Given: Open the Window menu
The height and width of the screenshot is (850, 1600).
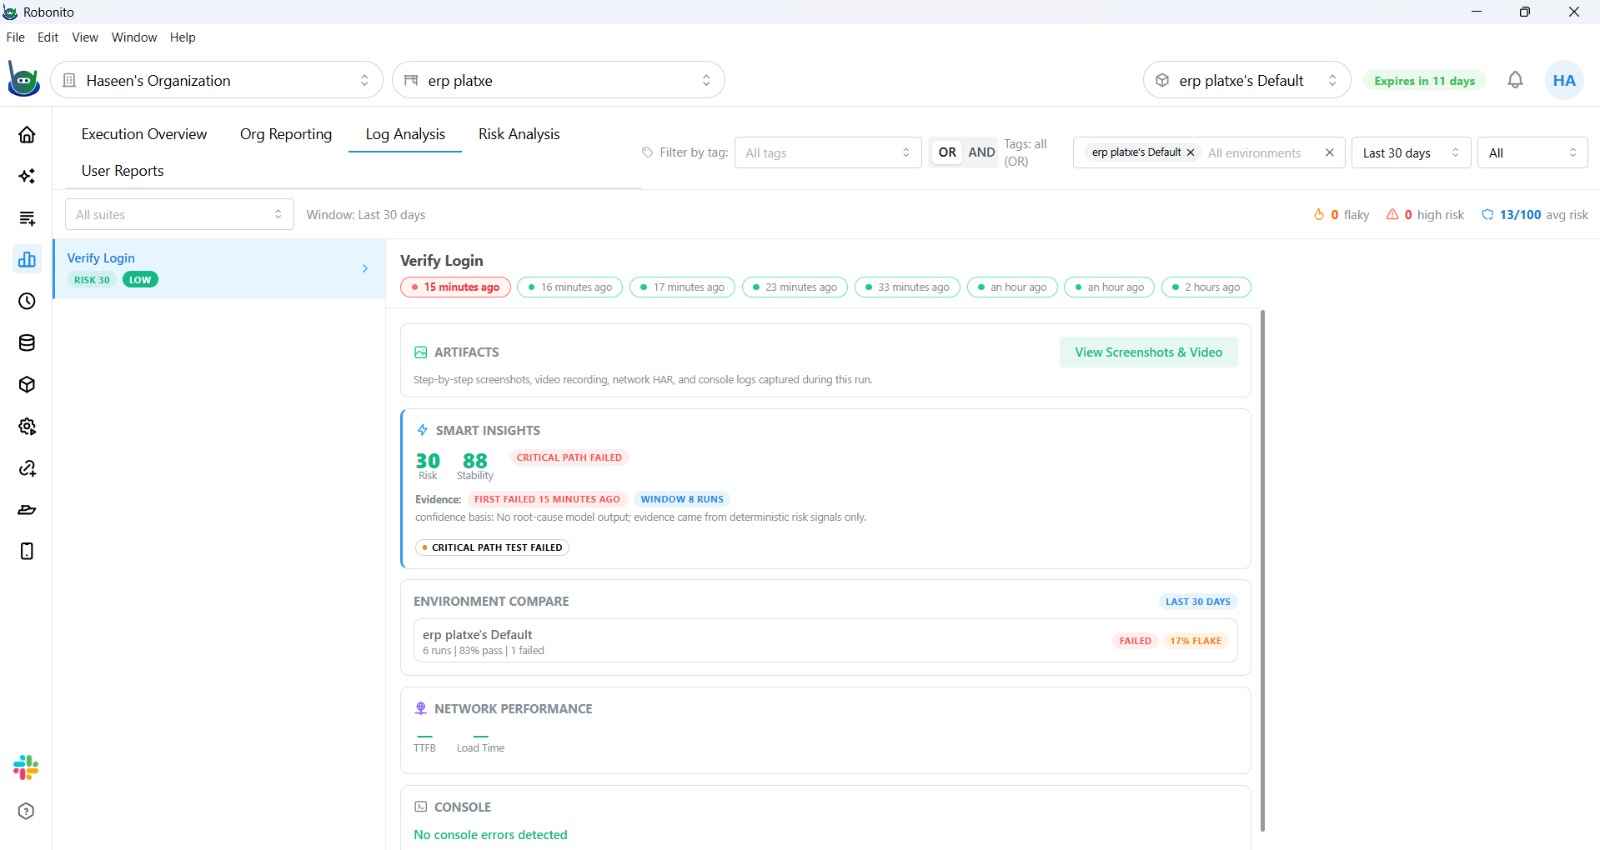Looking at the screenshot, I should 134,37.
